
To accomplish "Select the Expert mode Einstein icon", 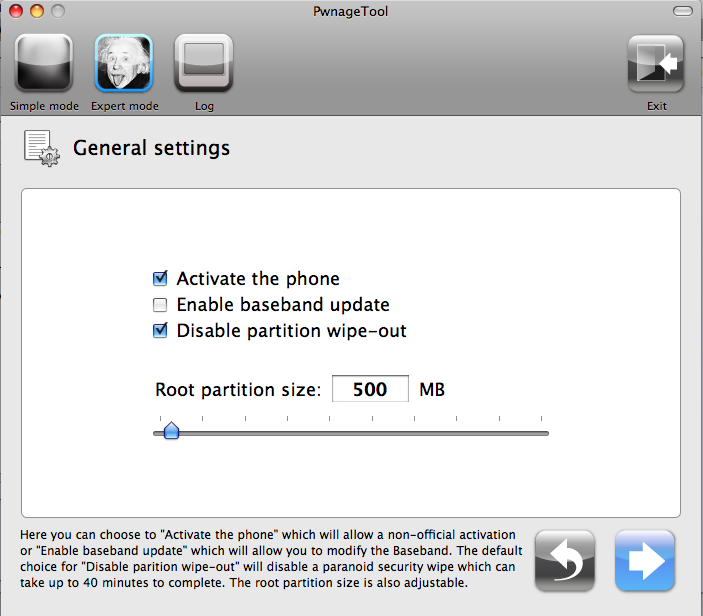I will click(124, 64).
